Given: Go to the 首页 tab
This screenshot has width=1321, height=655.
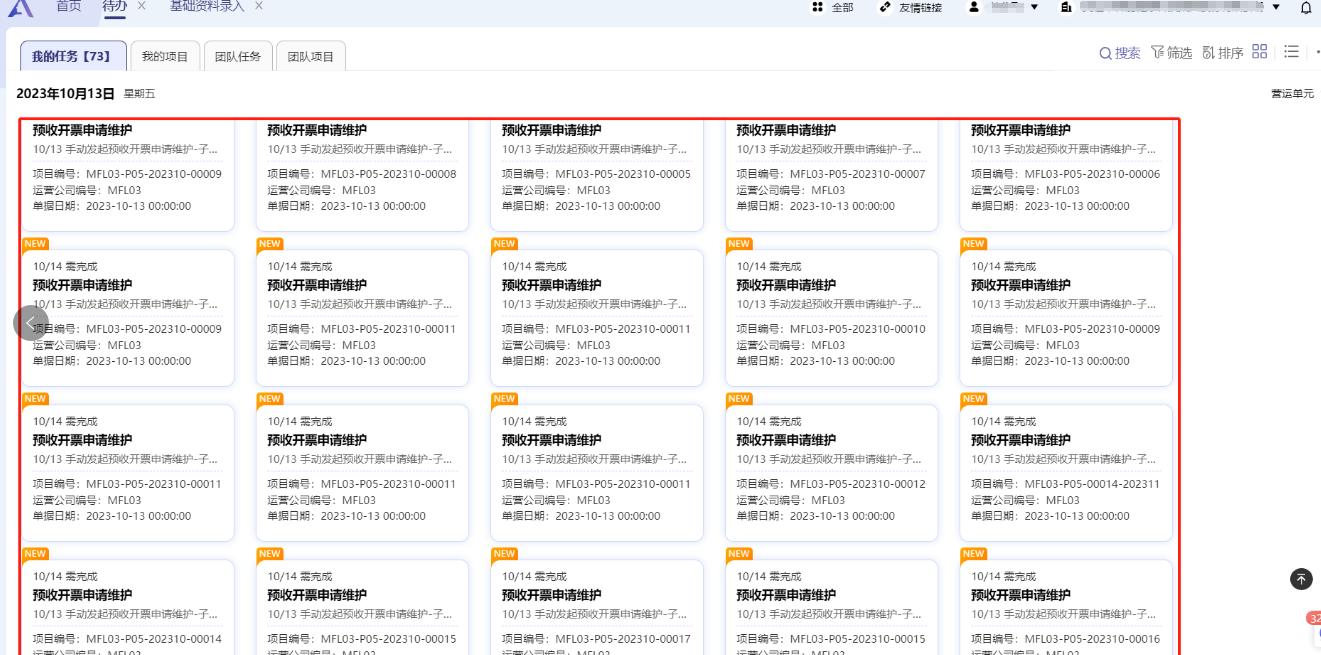Looking at the screenshot, I should pyautogui.click(x=69, y=6).
